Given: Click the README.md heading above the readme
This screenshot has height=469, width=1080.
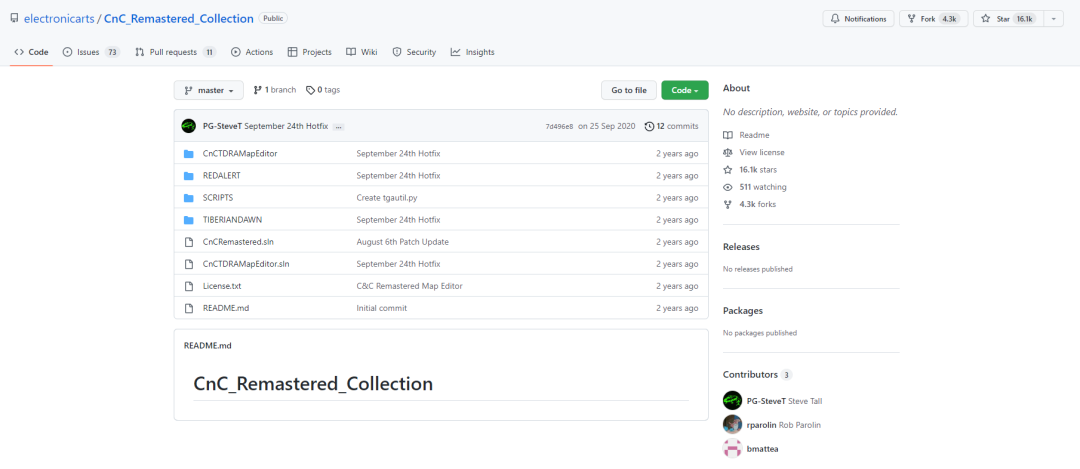Looking at the screenshot, I should [207, 346].
